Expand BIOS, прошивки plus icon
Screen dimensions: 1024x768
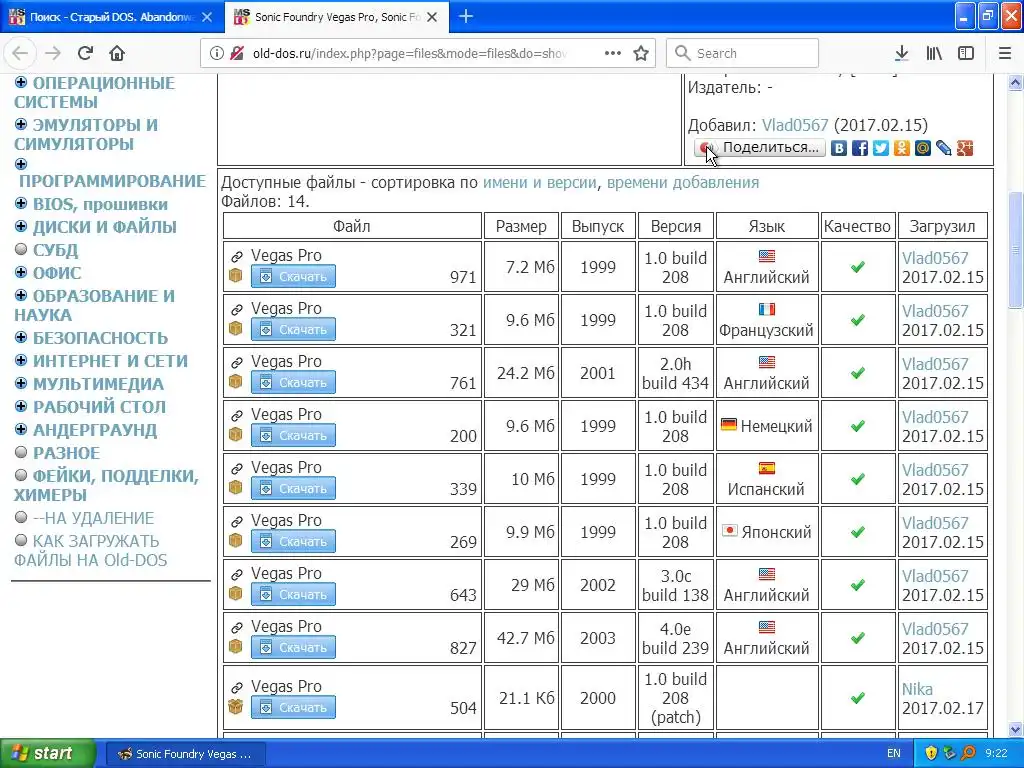[x=21, y=204]
